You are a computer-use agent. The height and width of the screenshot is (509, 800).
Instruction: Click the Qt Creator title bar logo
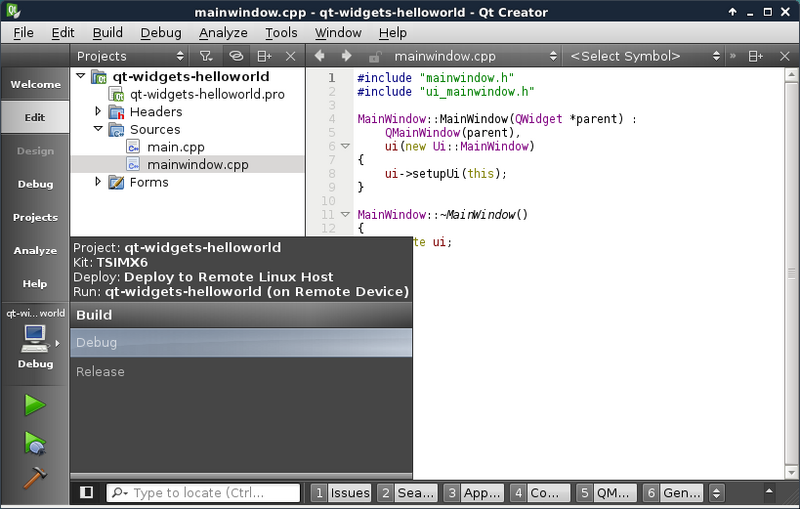tap(13, 11)
